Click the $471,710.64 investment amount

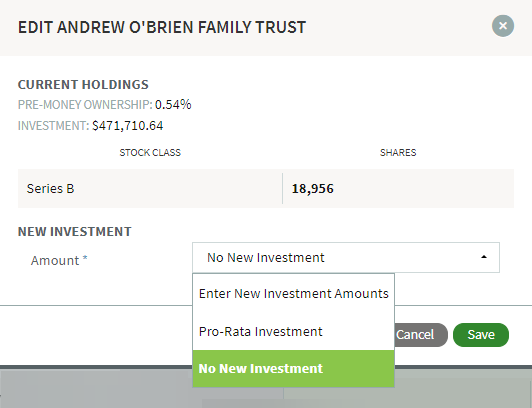(x=128, y=126)
